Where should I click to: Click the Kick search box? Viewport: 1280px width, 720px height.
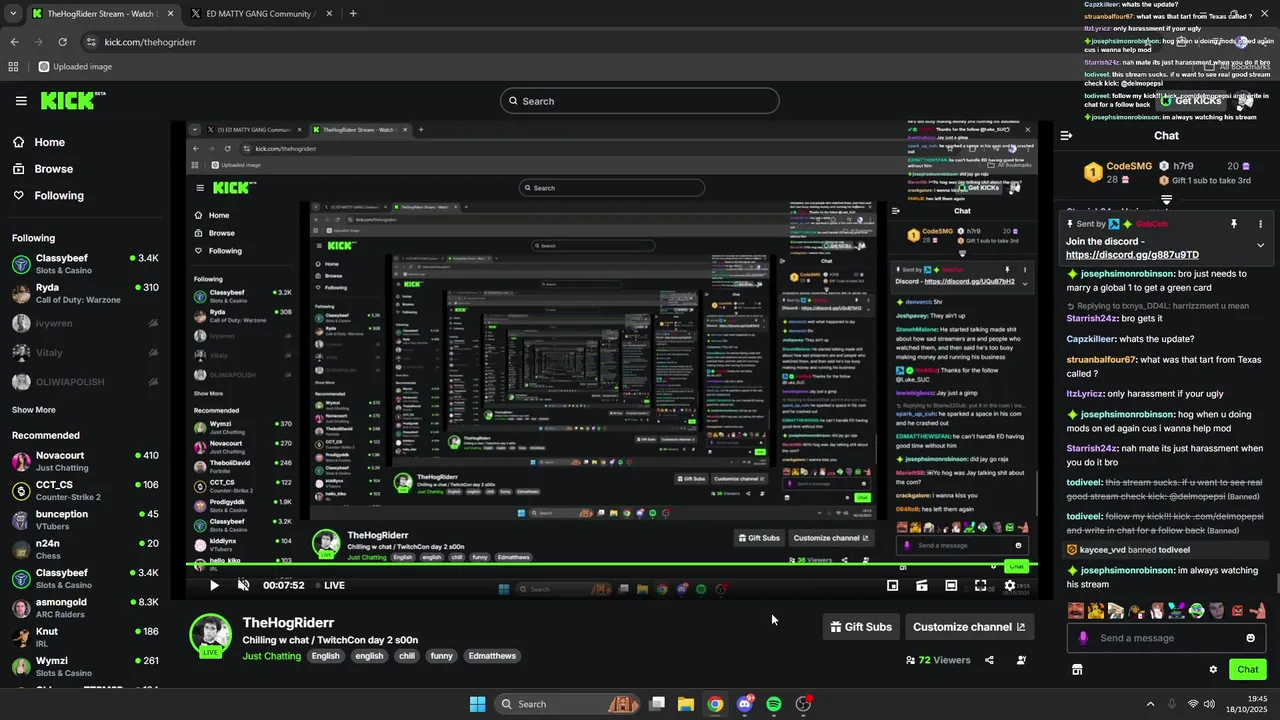point(640,101)
